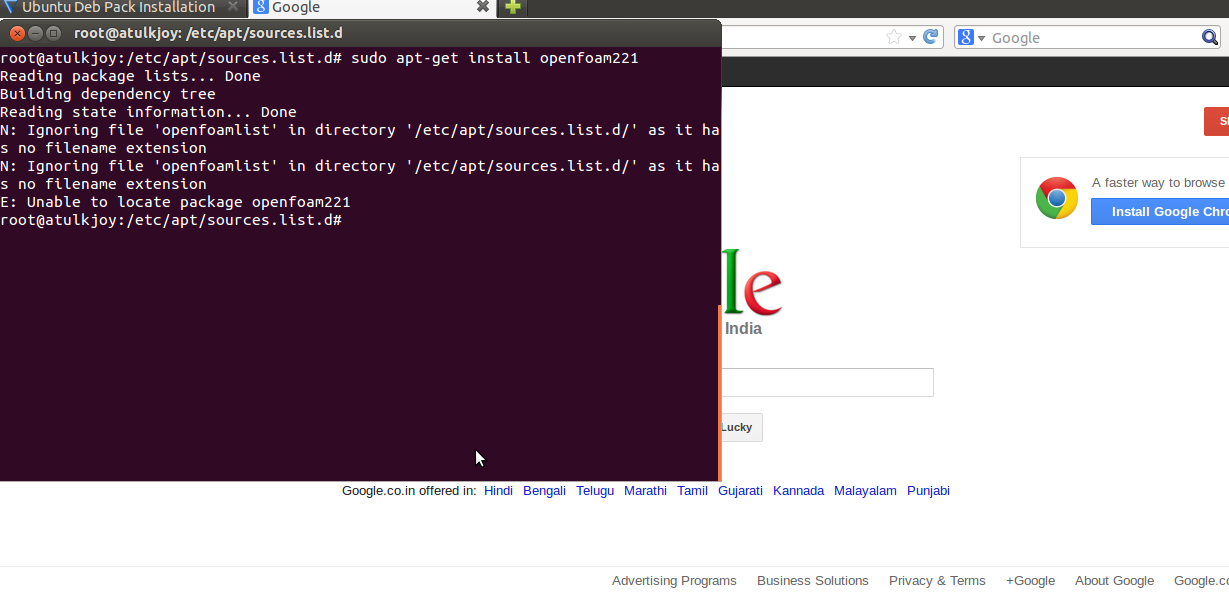Click 'E: Unable to locate package openfoam221' line
This screenshot has height=597, width=1229.
pyautogui.click(x=175, y=202)
